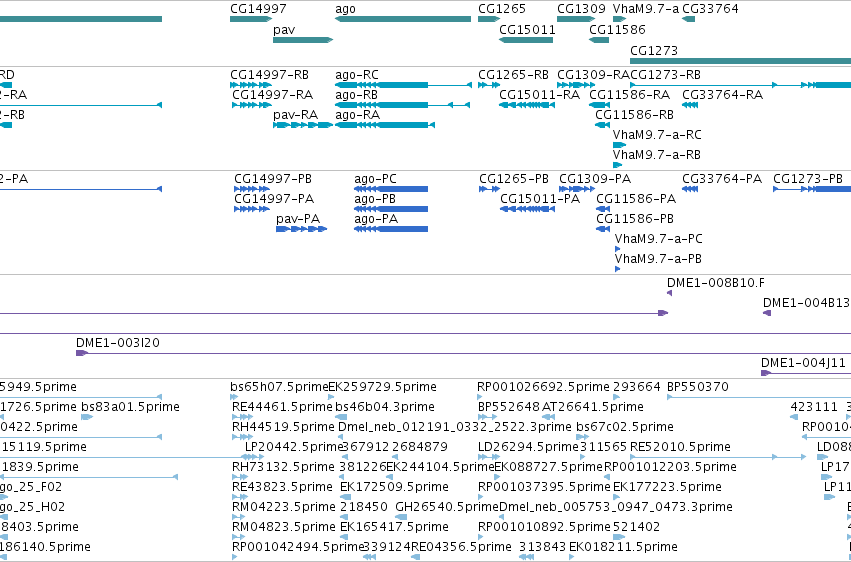Select the CG1309-RA transcript label
This screenshot has height=562, width=851.
[593, 75]
